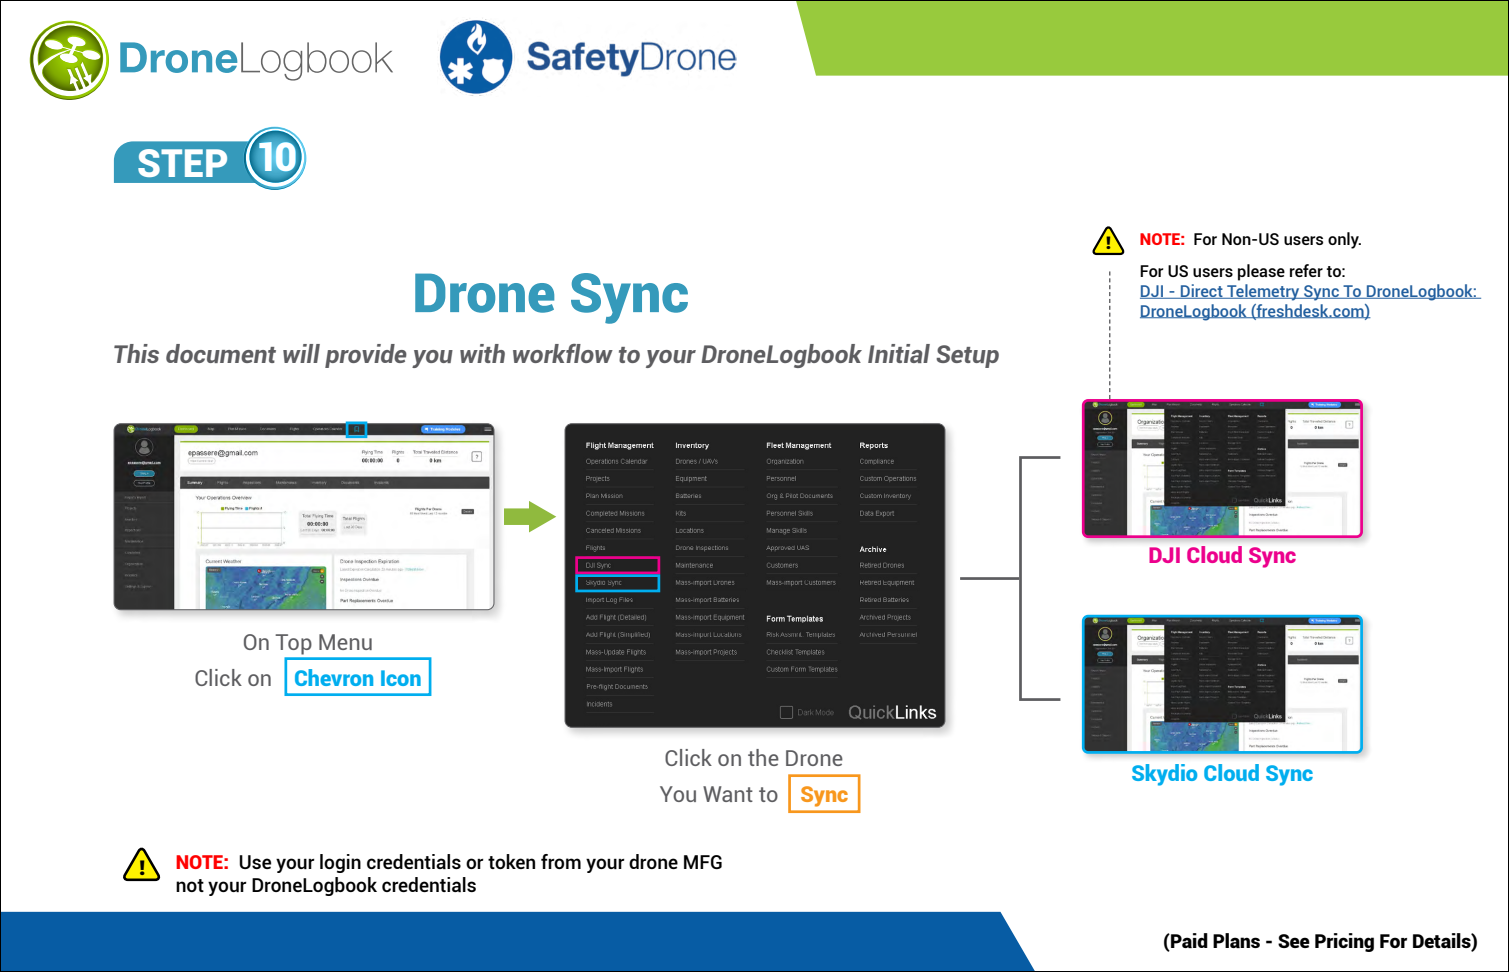Click the hamburger menu icon in dashboard screenshot
1509x972 pixels.
(488, 429)
